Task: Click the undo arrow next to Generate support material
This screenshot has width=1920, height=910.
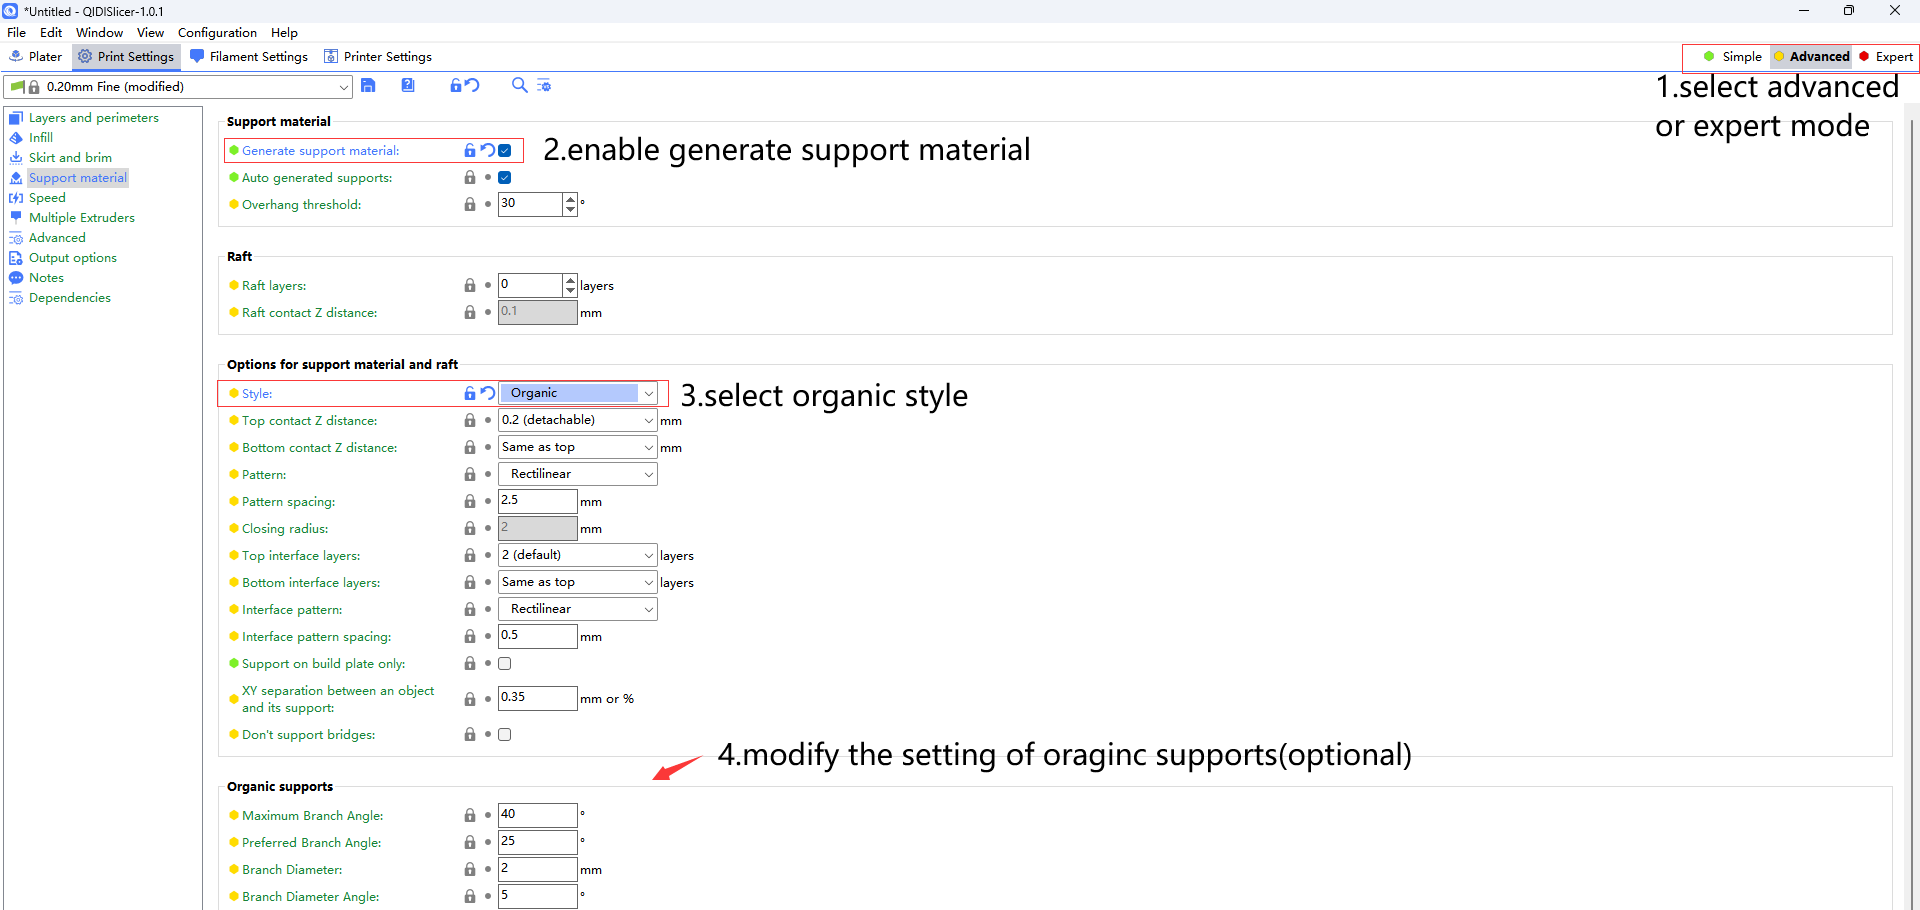Action: 487,150
